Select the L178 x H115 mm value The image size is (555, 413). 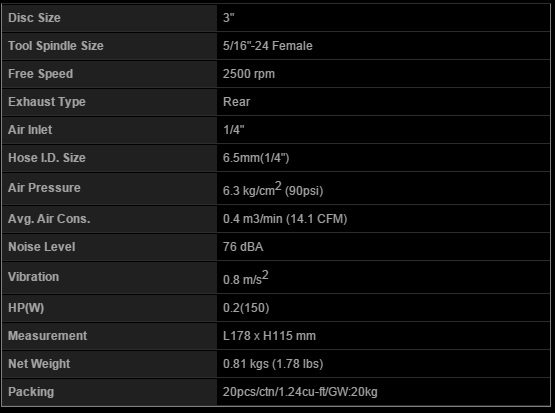coord(269,335)
